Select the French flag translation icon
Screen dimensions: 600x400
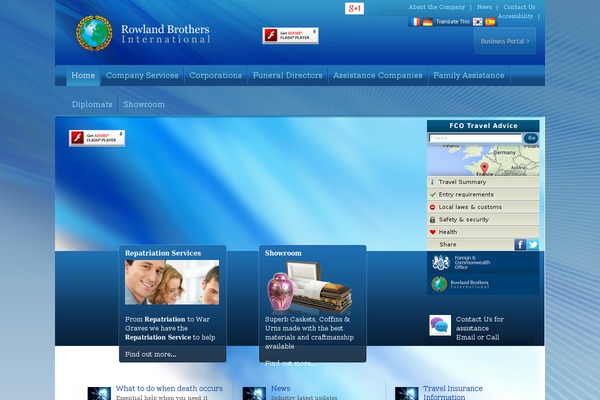click(414, 22)
